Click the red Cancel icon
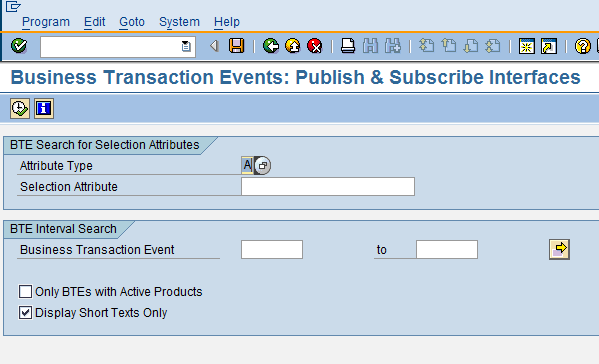 [x=315, y=46]
